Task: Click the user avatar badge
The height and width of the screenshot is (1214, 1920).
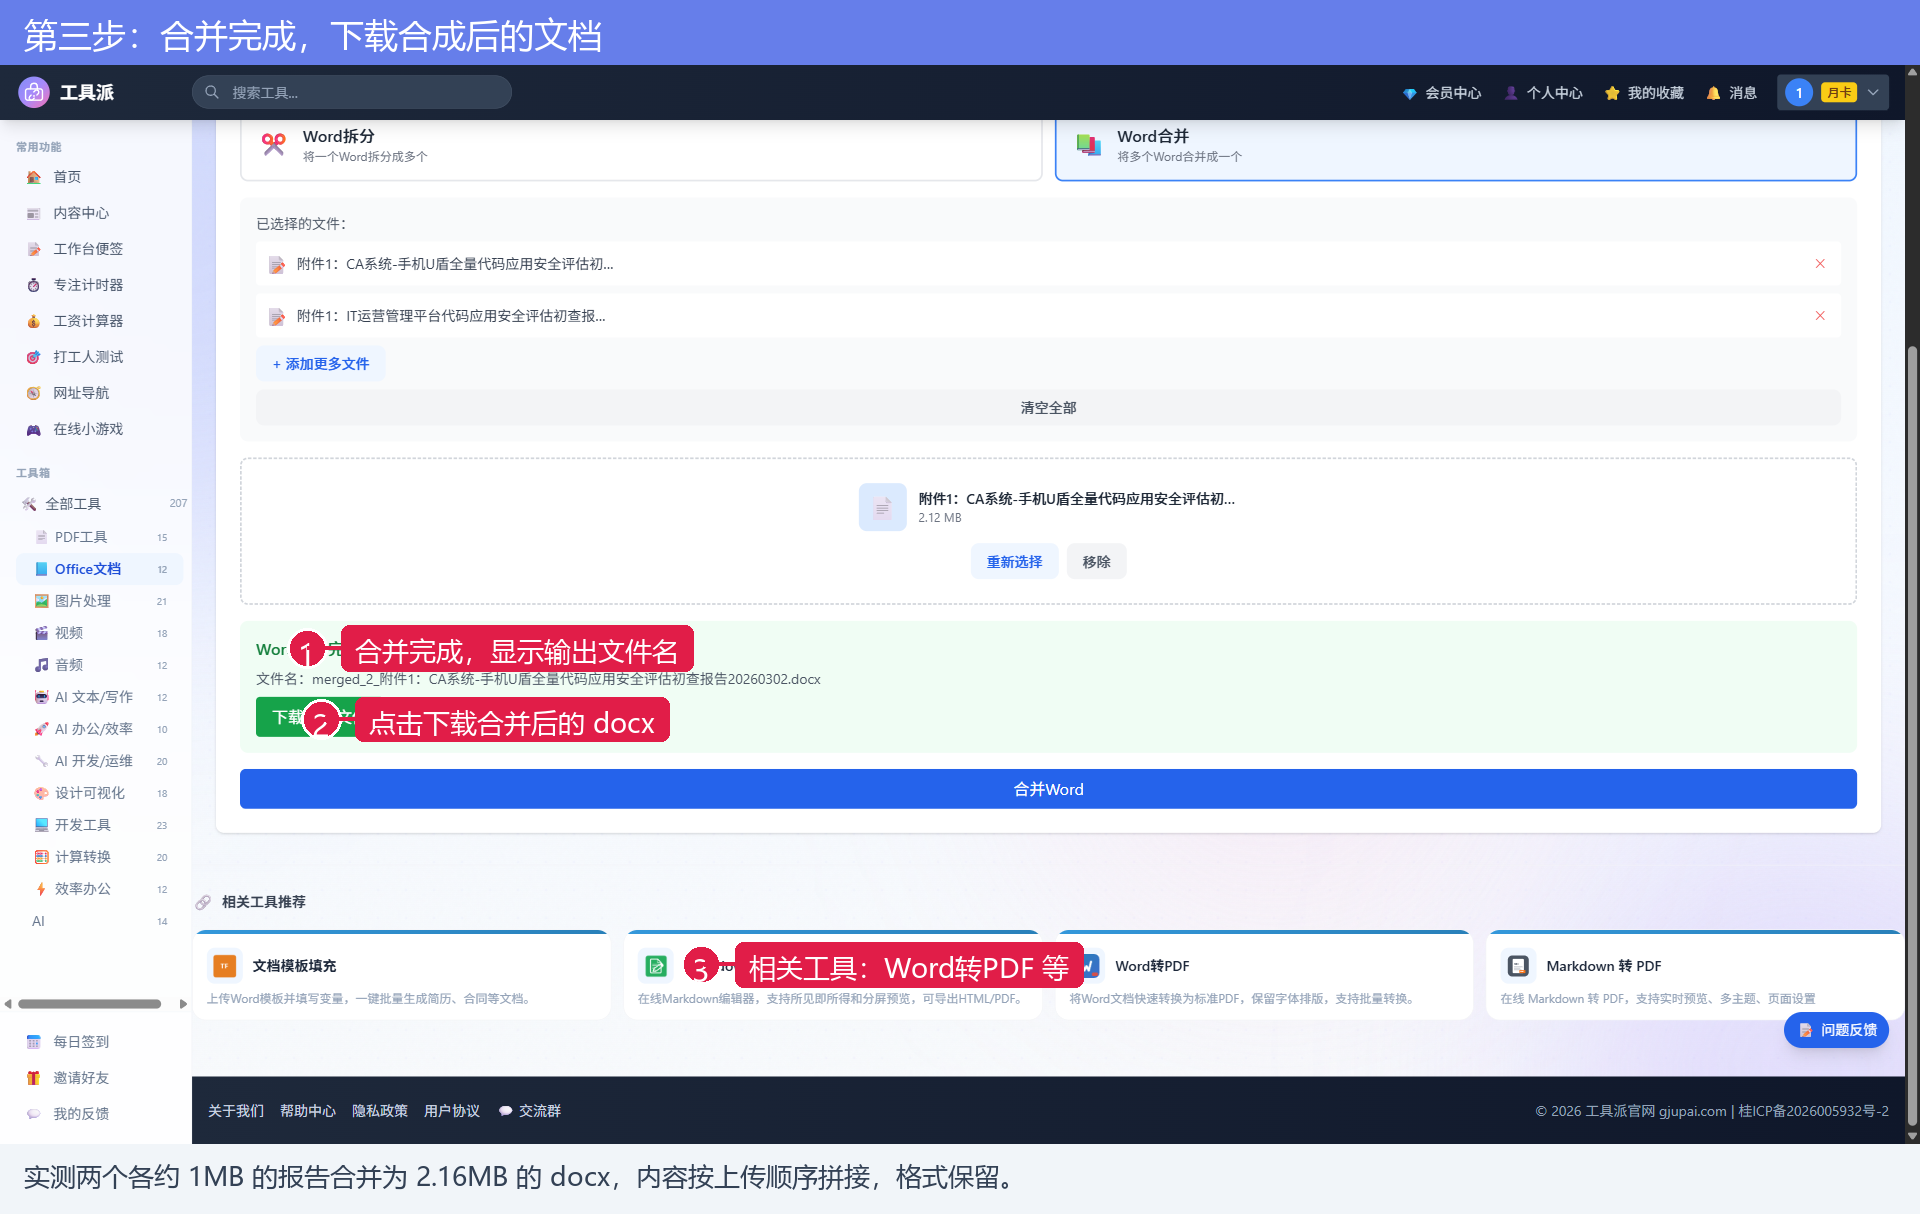Action: point(1798,92)
